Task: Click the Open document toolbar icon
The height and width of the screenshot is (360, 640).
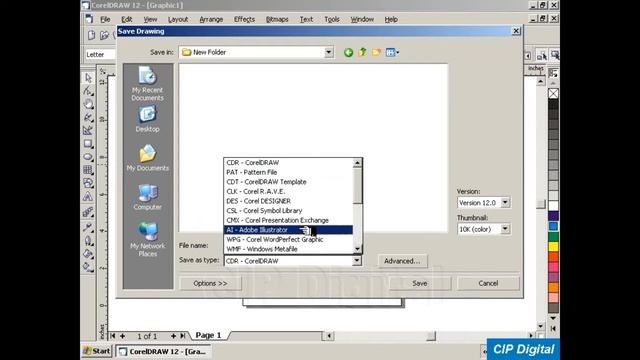Action: click(x=104, y=35)
